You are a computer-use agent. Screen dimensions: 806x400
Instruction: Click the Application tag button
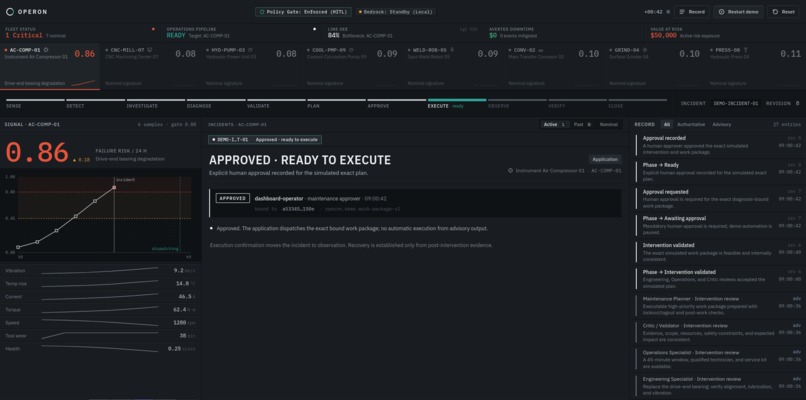[x=605, y=159]
